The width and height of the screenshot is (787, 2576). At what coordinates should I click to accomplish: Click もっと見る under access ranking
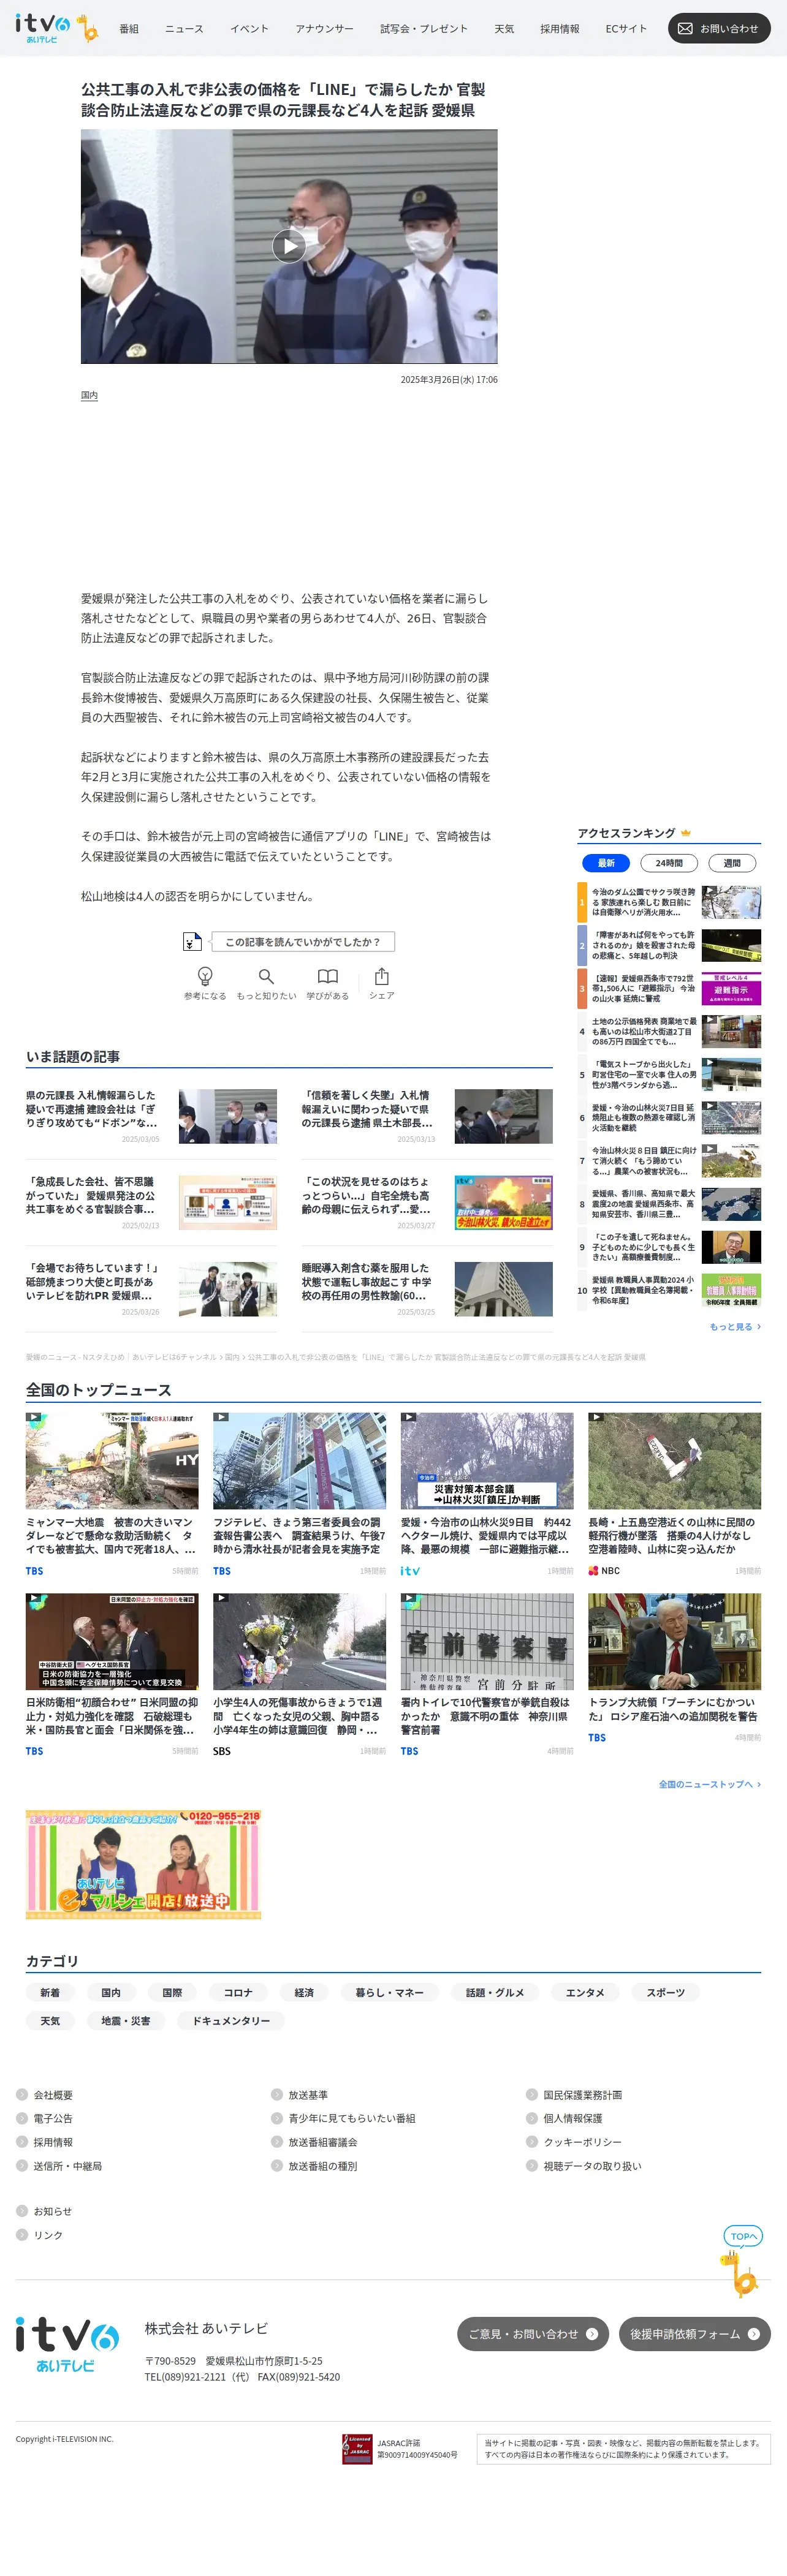click(x=735, y=1327)
